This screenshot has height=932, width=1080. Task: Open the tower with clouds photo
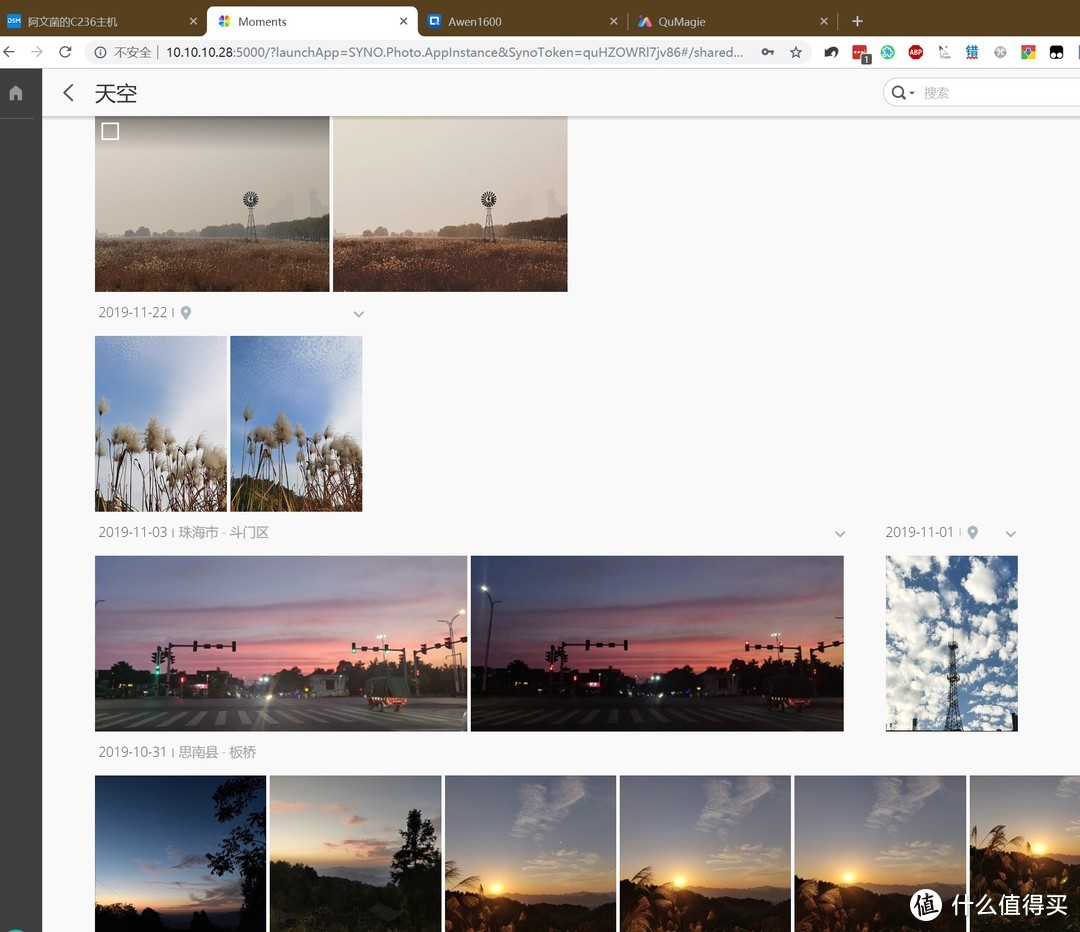[x=952, y=643]
